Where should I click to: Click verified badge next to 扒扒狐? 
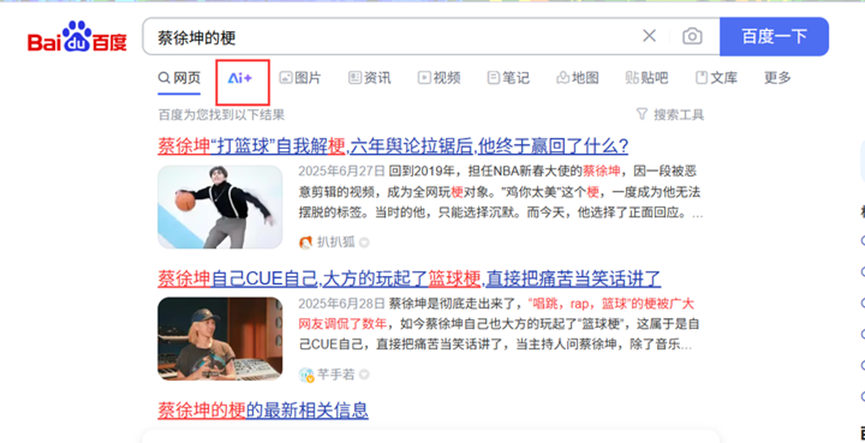click(364, 242)
